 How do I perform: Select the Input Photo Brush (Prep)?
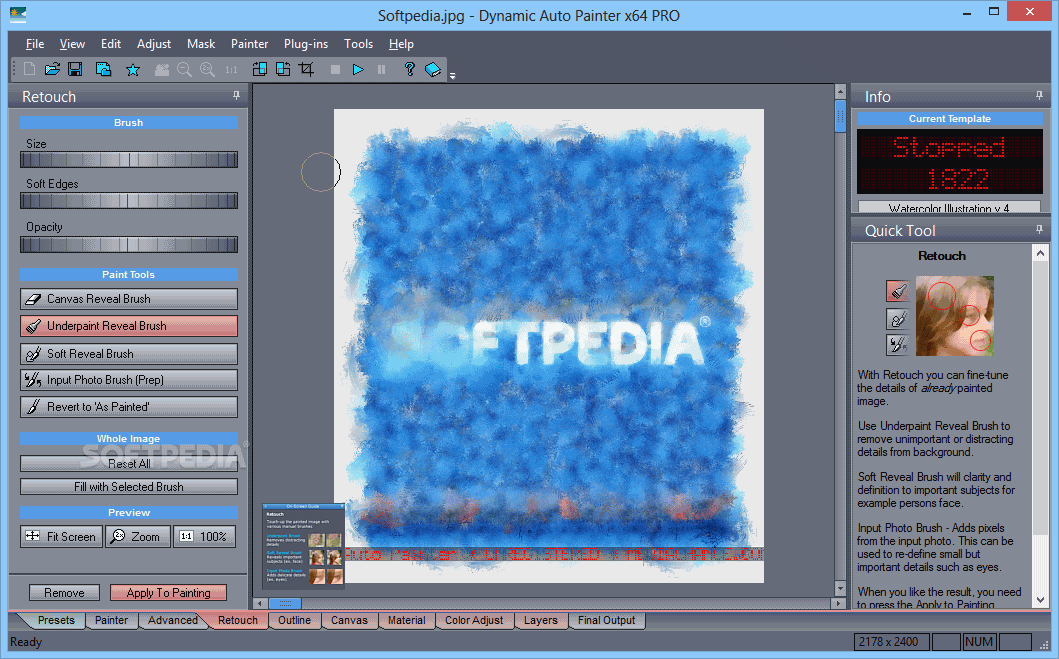coord(129,379)
